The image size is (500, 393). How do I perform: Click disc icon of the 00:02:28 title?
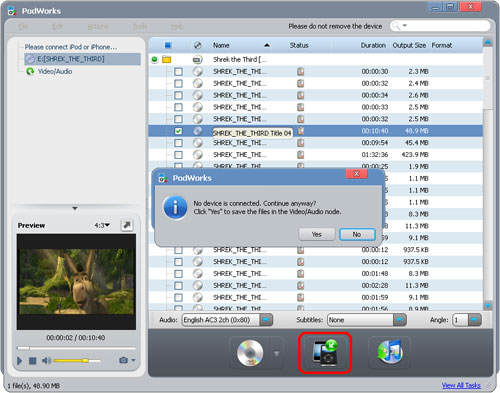(x=198, y=286)
